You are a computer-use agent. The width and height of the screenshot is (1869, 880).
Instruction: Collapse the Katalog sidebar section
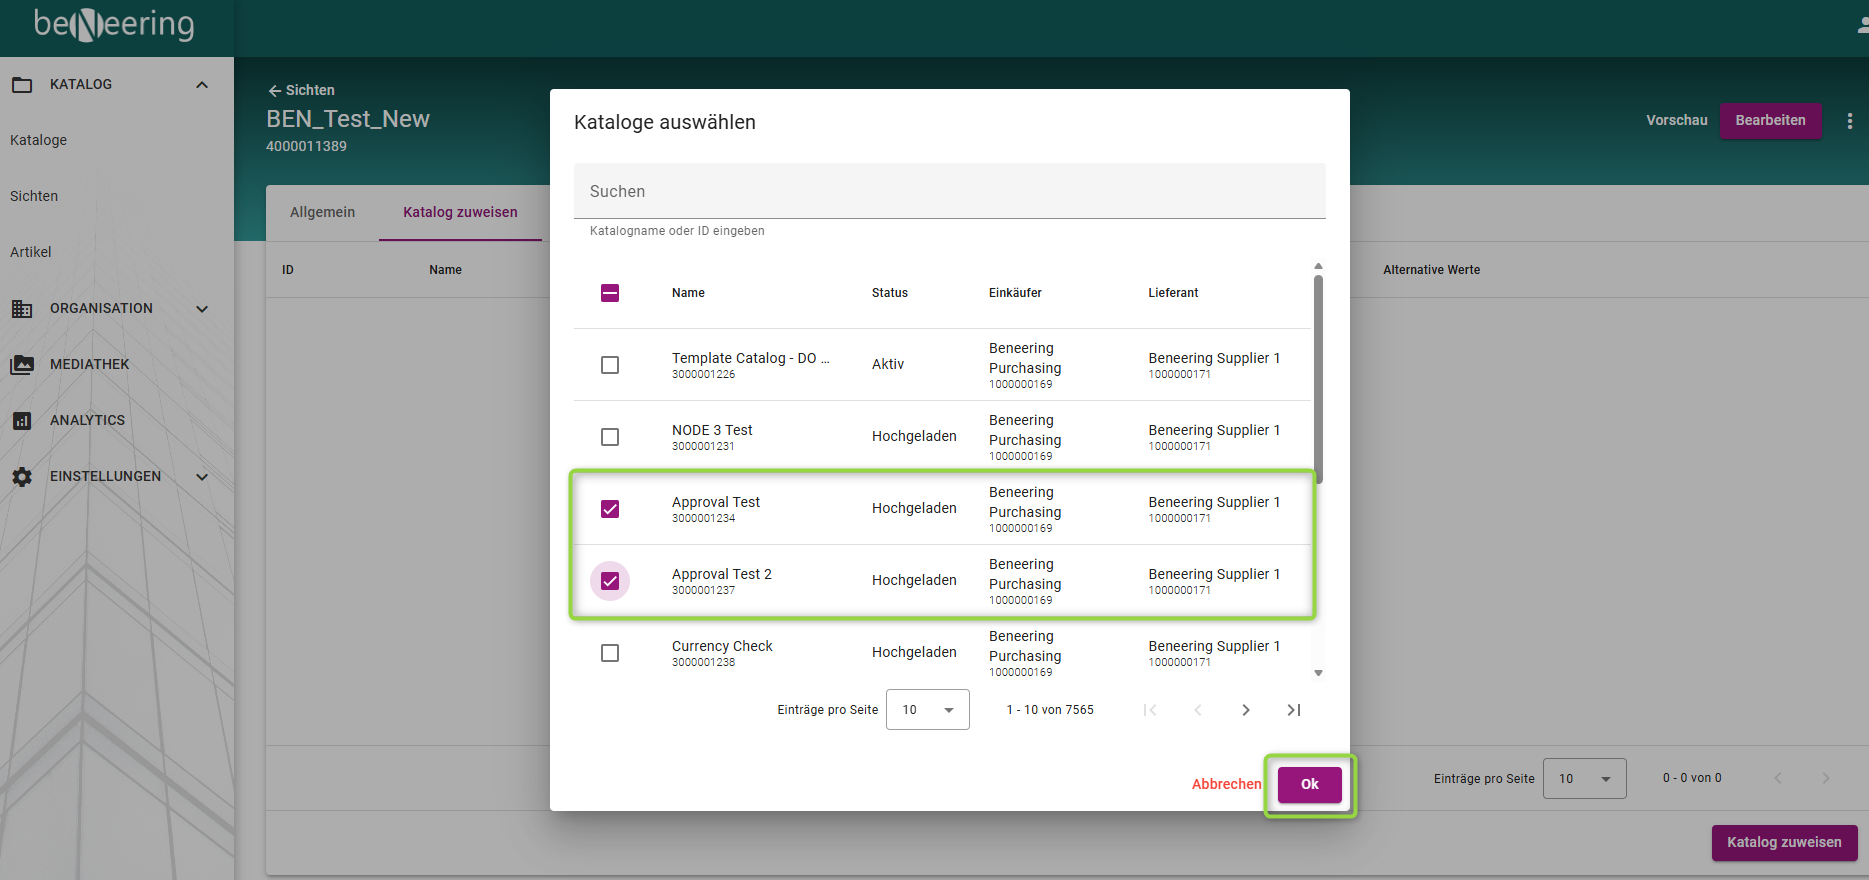click(202, 85)
